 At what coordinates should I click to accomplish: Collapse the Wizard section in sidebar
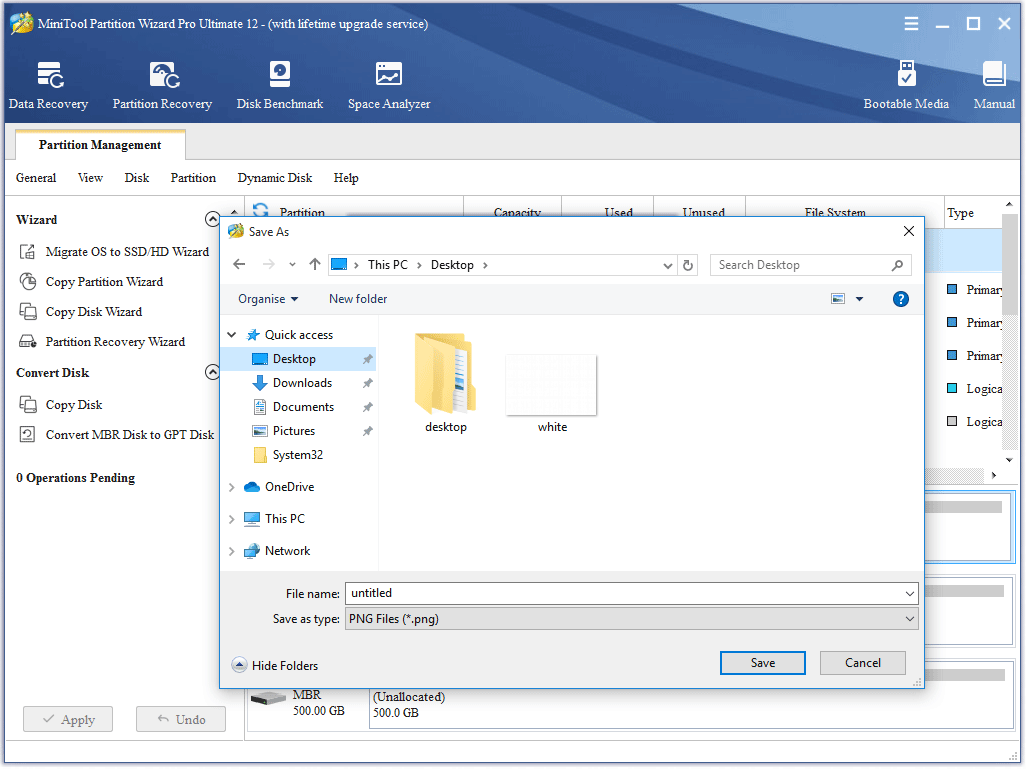[212, 219]
